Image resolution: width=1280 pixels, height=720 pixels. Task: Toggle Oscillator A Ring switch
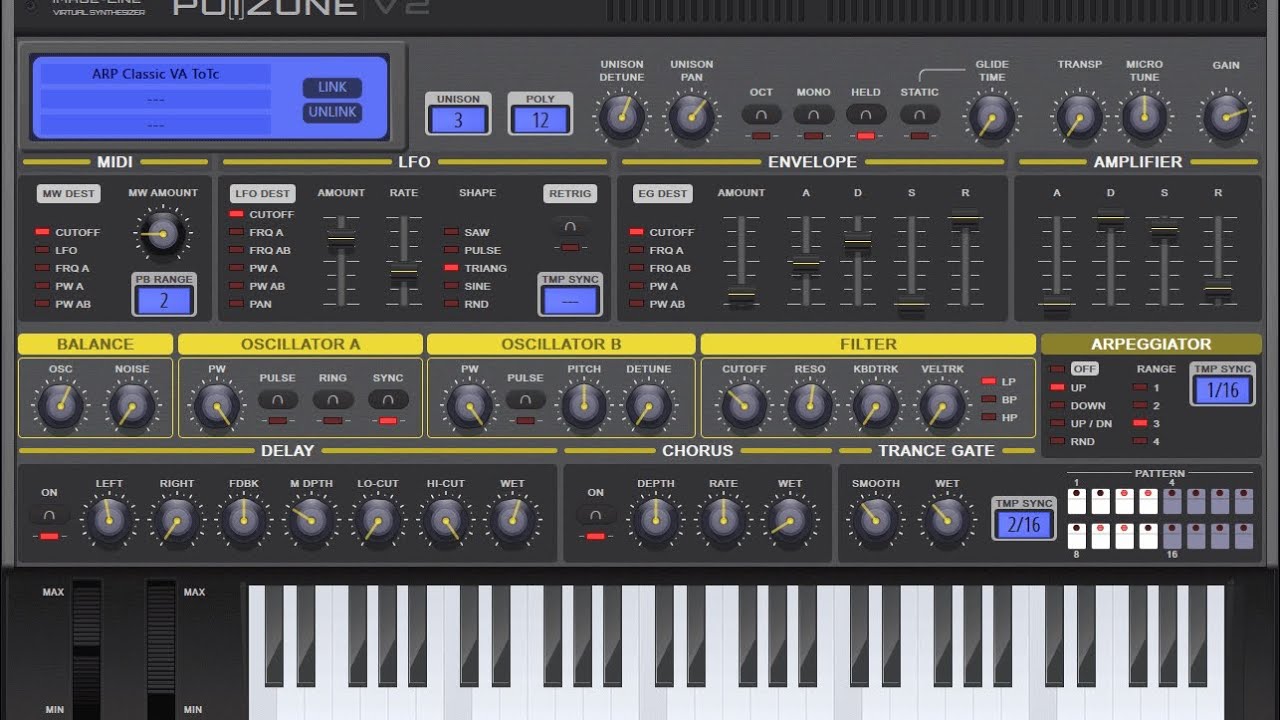point(333,400)
